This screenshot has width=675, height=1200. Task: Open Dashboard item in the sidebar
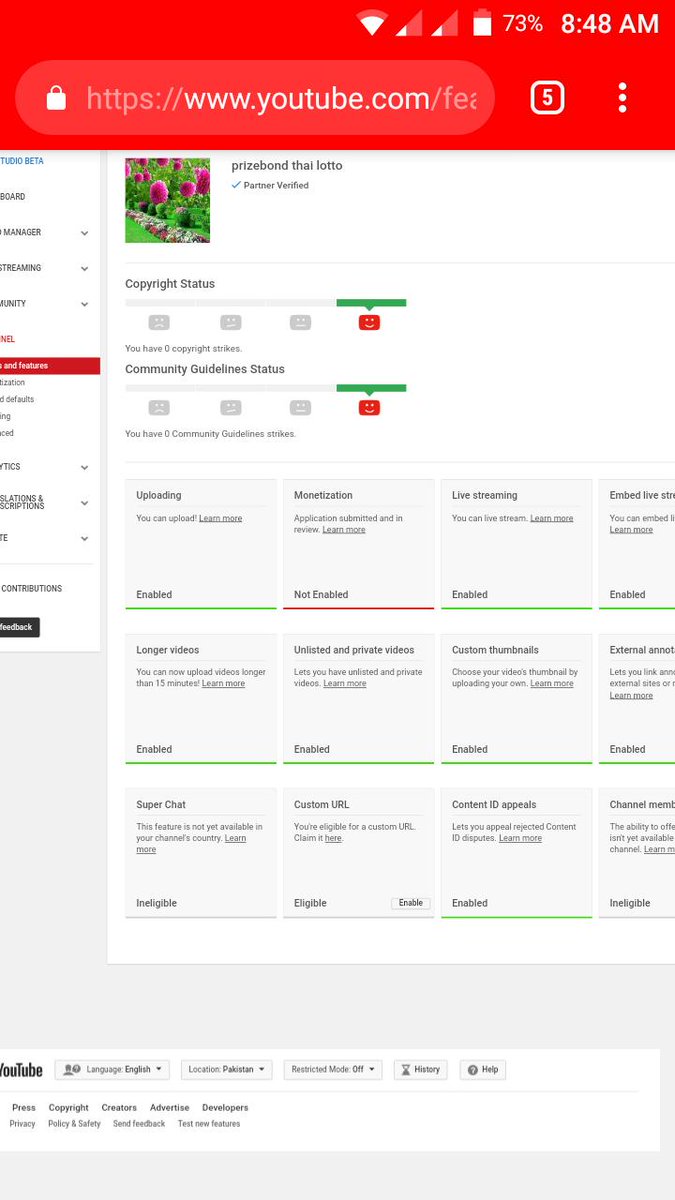point(13,197)
